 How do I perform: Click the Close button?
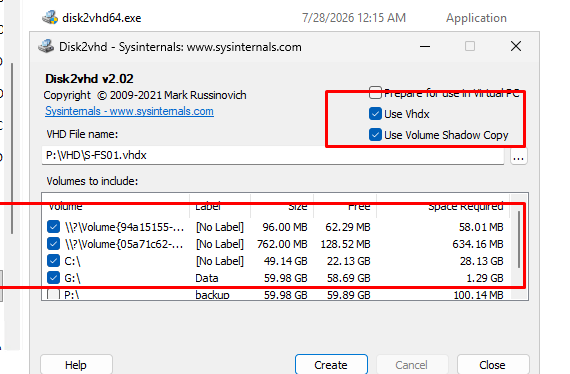493,365
